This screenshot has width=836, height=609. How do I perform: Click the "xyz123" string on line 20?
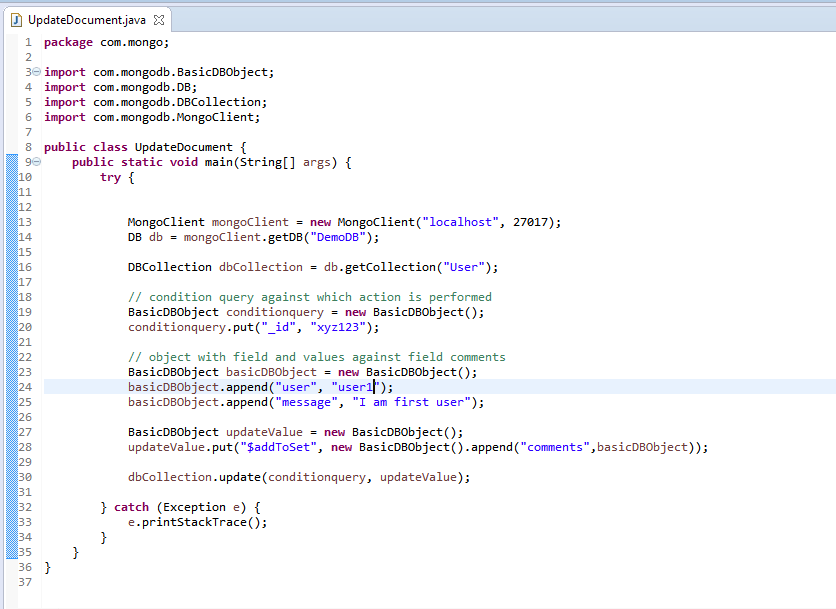click(338, 327)
